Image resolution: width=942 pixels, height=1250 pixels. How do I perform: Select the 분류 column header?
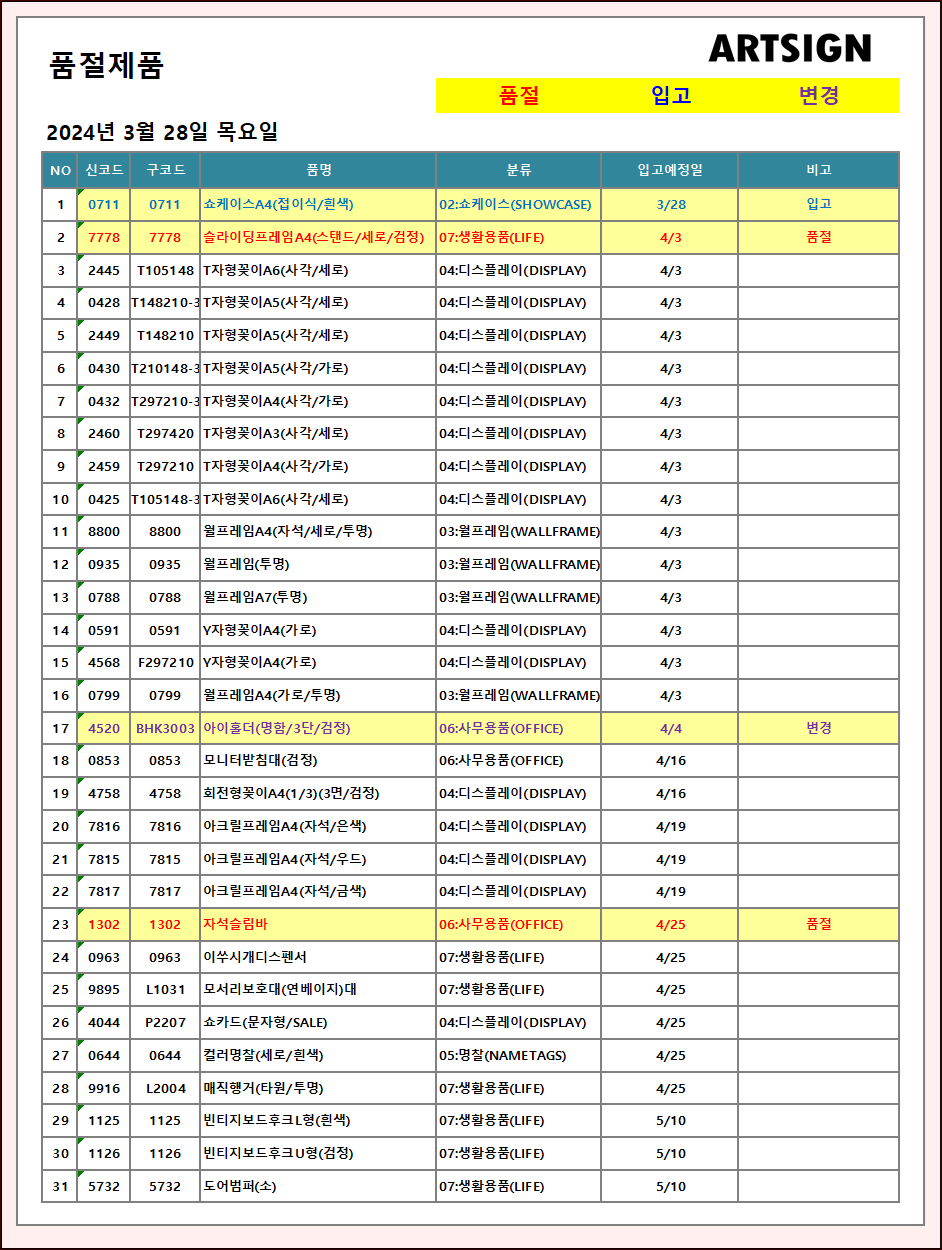click(518, 170)
